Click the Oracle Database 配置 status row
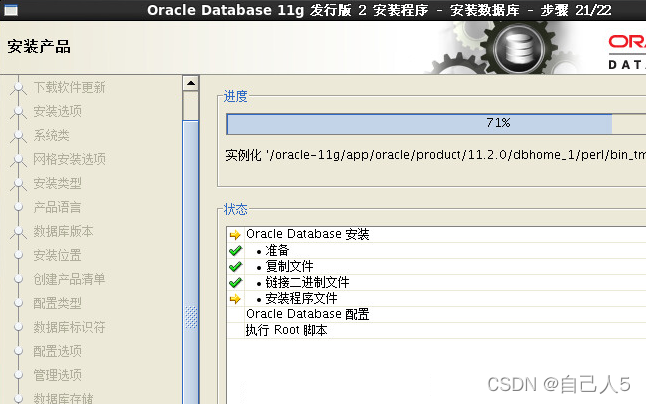The width and height of the screenshot is (646, 404). click(436, 314)
